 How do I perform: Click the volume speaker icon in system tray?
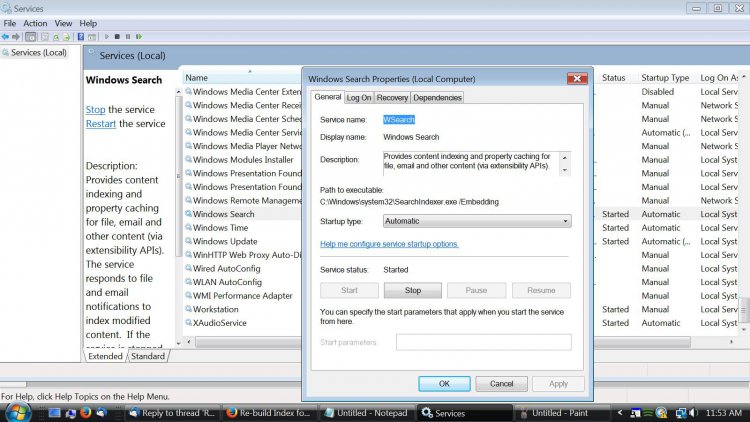tap(694, 412)
